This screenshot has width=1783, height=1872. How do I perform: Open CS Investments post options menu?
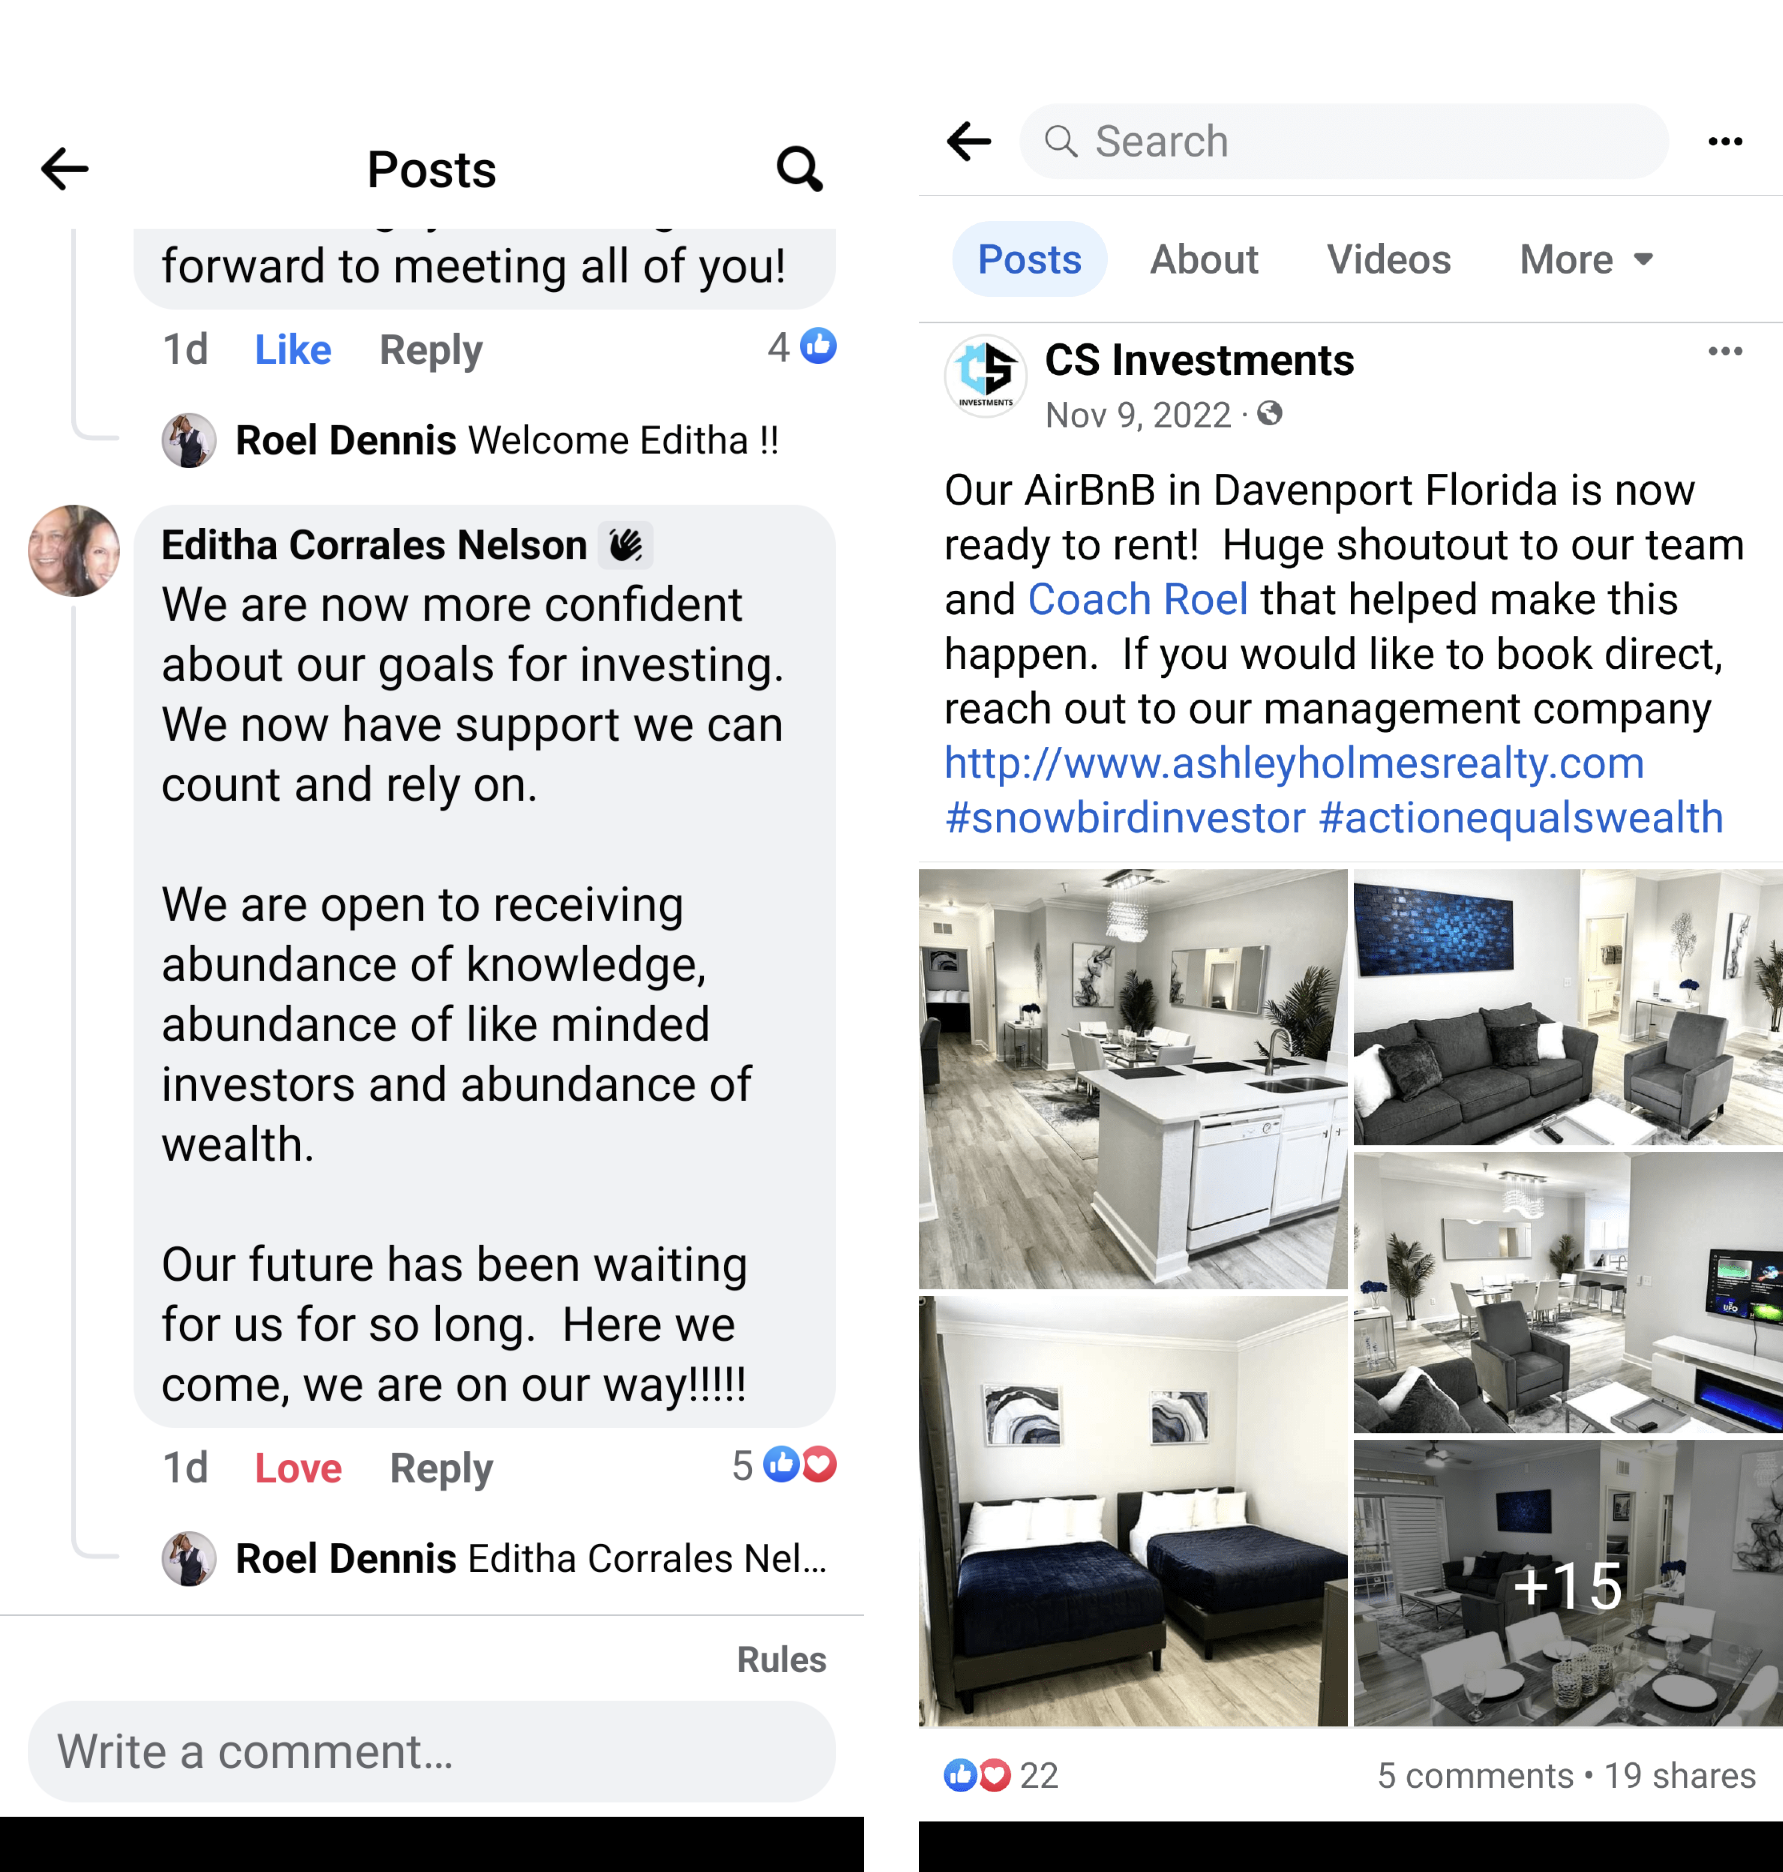pyautogui.click(x=1725, y=351)
